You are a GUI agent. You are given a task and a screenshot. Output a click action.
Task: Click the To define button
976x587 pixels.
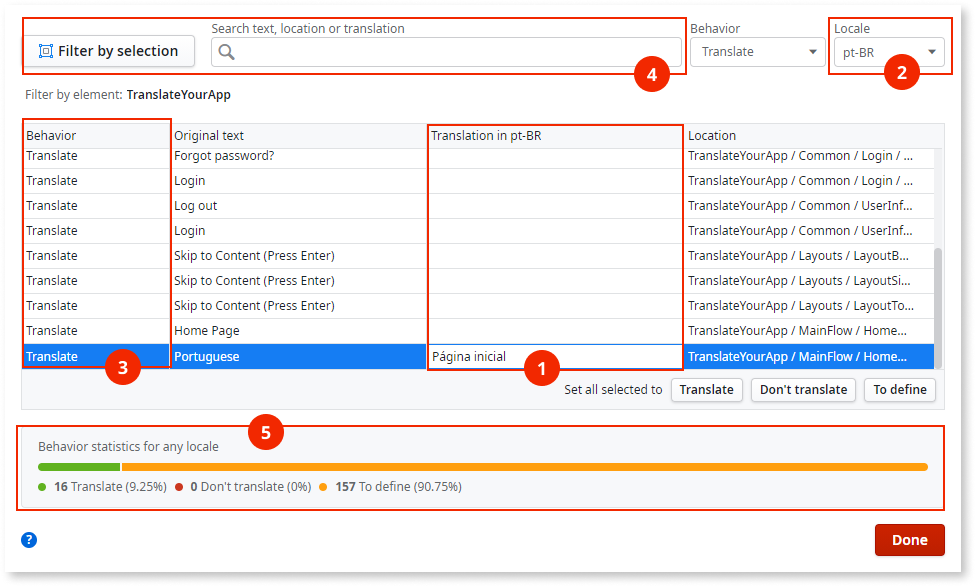tap(899, 390)
